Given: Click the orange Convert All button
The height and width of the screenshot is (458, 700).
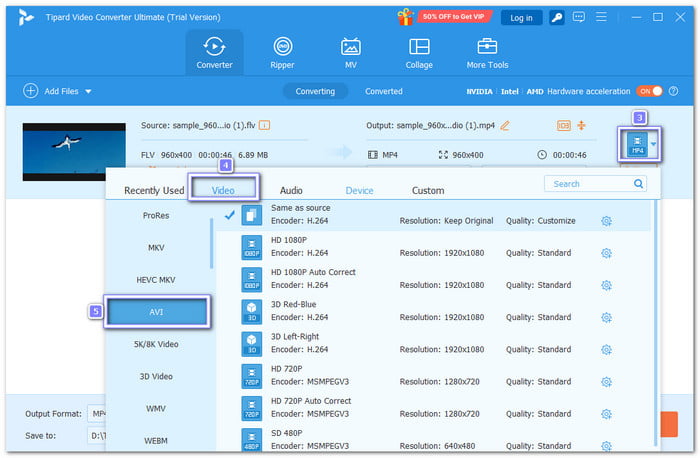Looking at the screenshot, I should point(669,424).
